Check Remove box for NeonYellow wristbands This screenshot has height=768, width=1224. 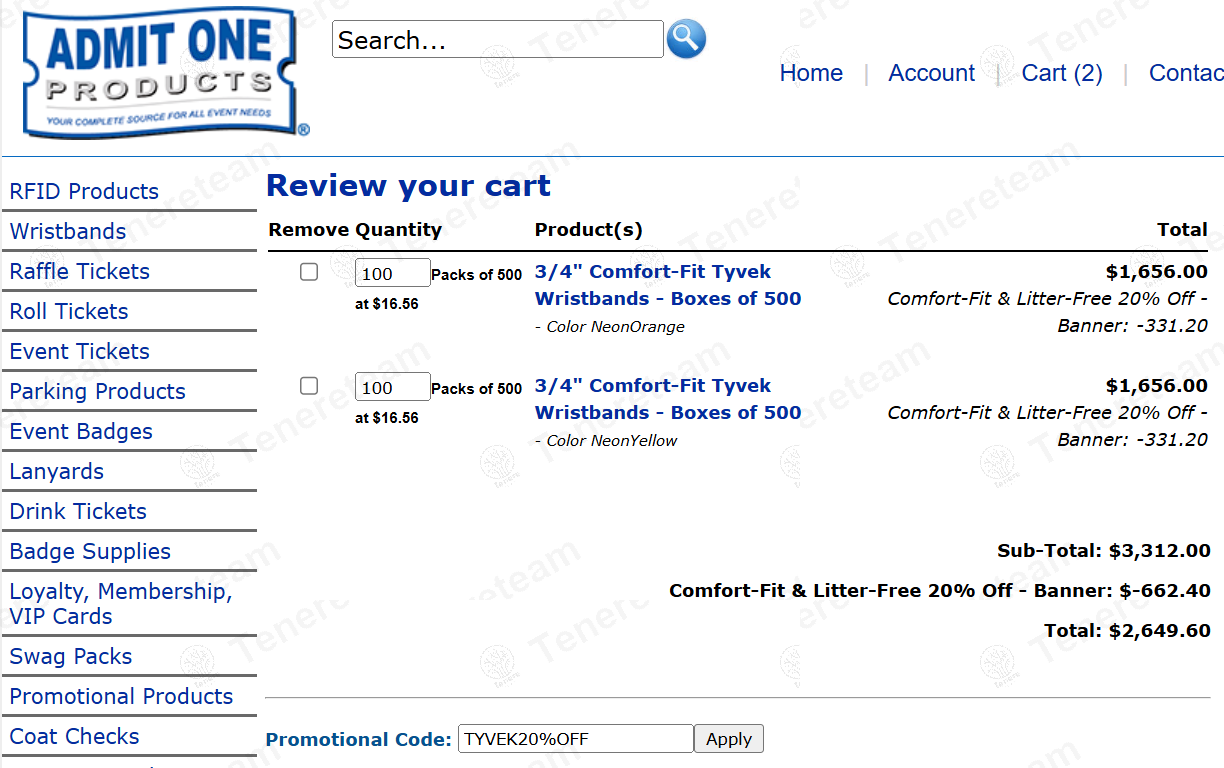tap(309, 386)
